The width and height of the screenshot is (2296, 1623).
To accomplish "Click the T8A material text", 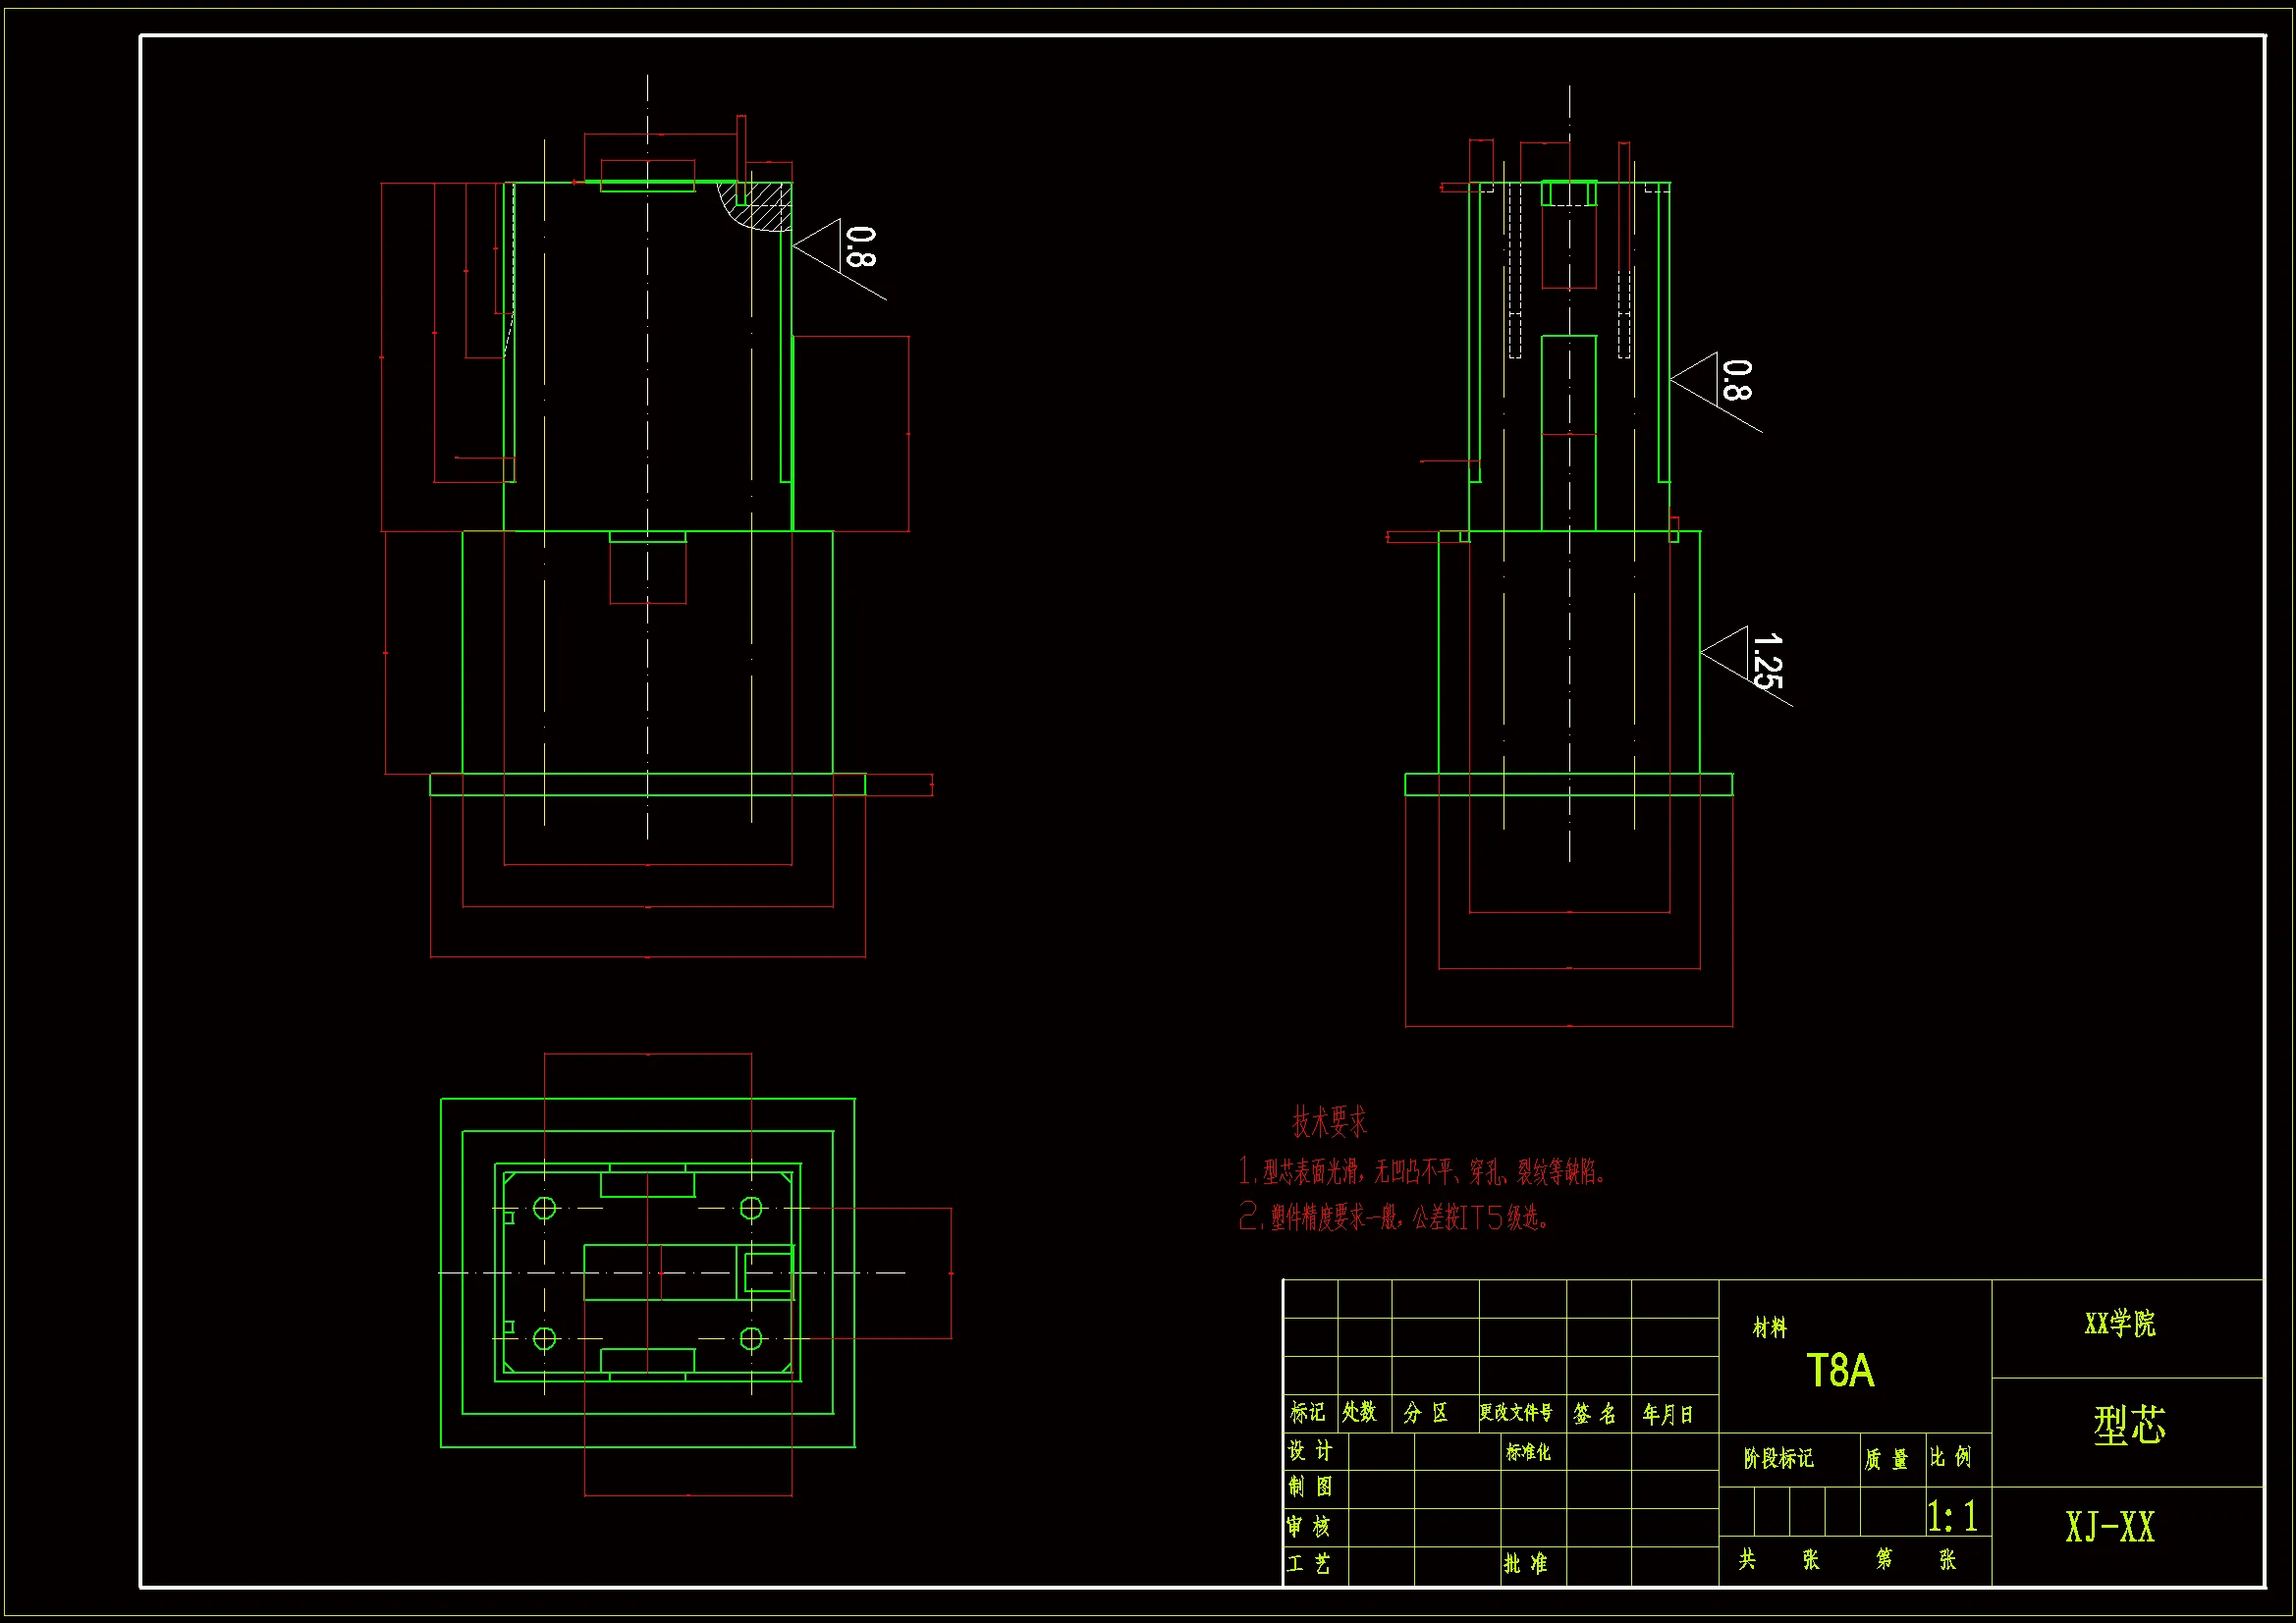I will tap(1839, 1371).
